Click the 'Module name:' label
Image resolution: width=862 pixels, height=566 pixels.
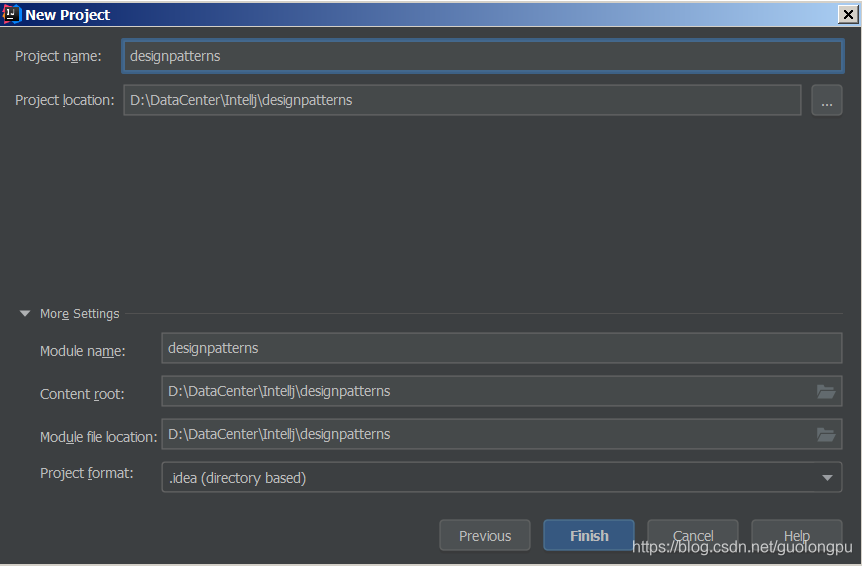tap(82, 351)
